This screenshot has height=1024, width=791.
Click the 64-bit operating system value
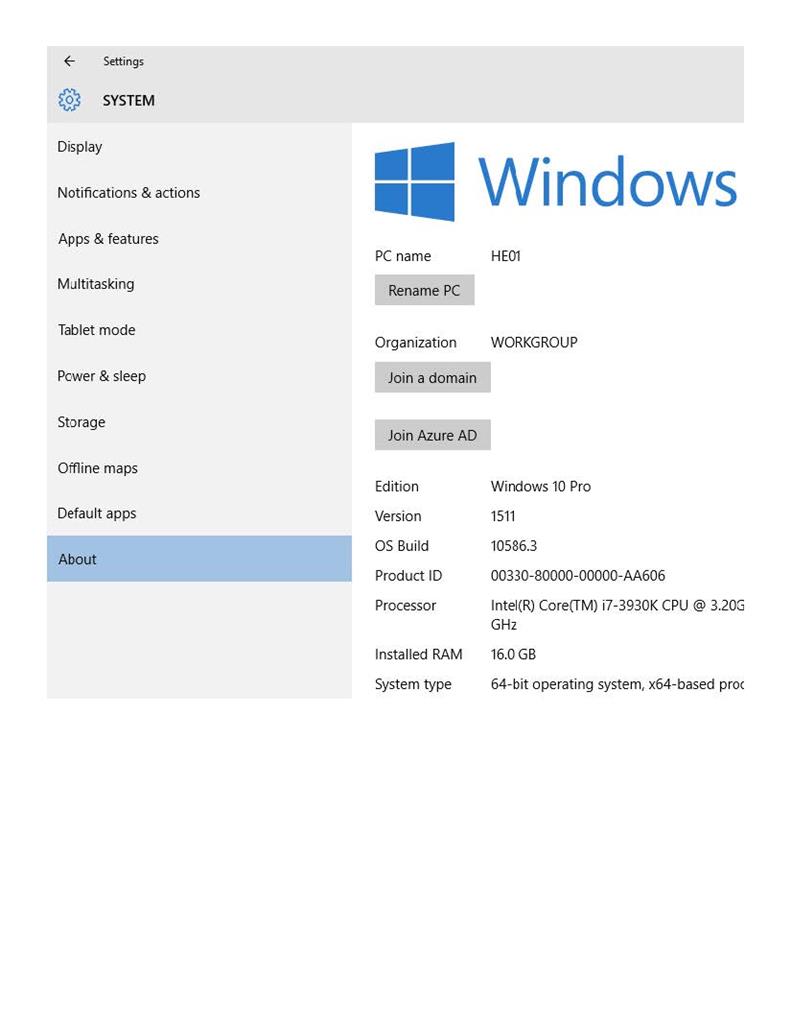click(617, 684)
